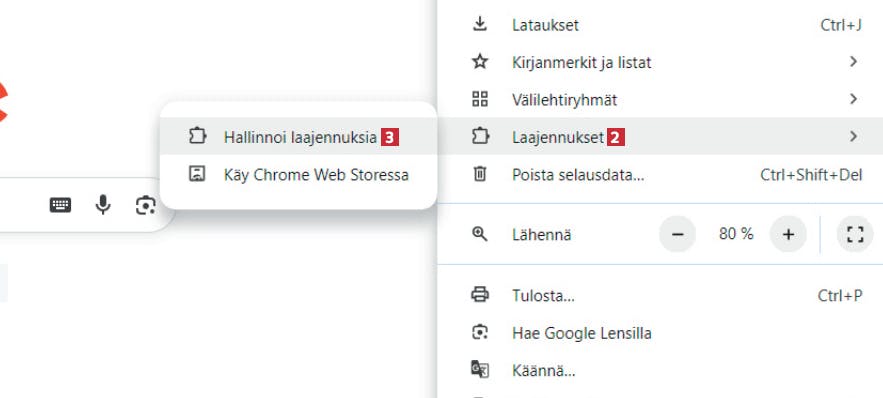Click the microphone voice search icon
Screen dimensions: 883x398
click(x=102, y=205)
